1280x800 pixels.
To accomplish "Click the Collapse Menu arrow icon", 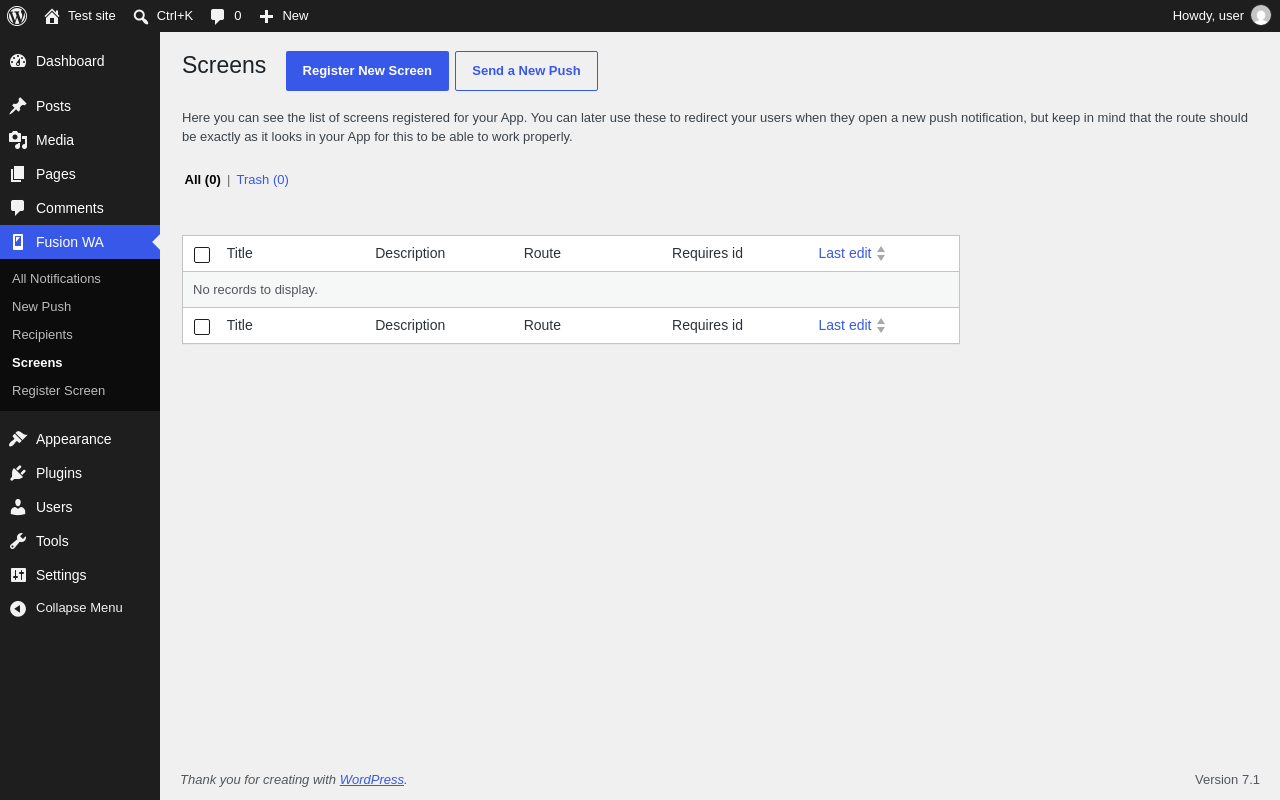I will click(18, 608).
